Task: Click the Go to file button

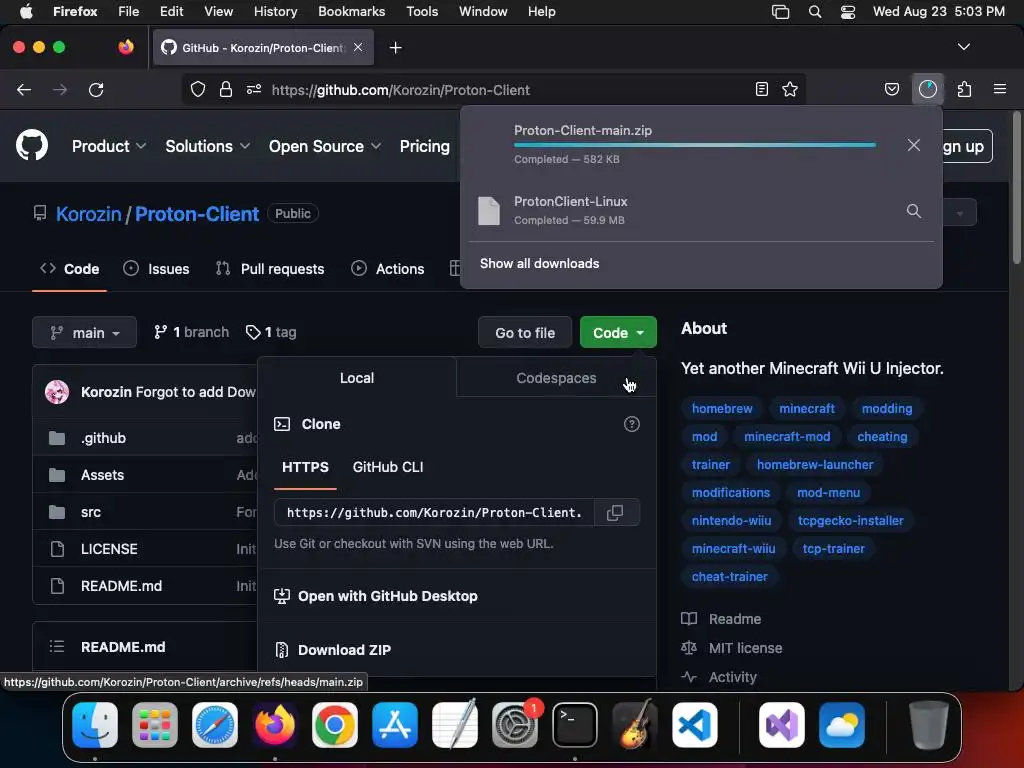Action: coord(525,332)
